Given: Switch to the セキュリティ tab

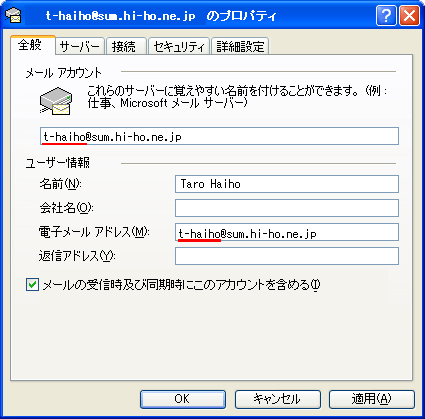Looking at the screenshot, I should [178, 46].
